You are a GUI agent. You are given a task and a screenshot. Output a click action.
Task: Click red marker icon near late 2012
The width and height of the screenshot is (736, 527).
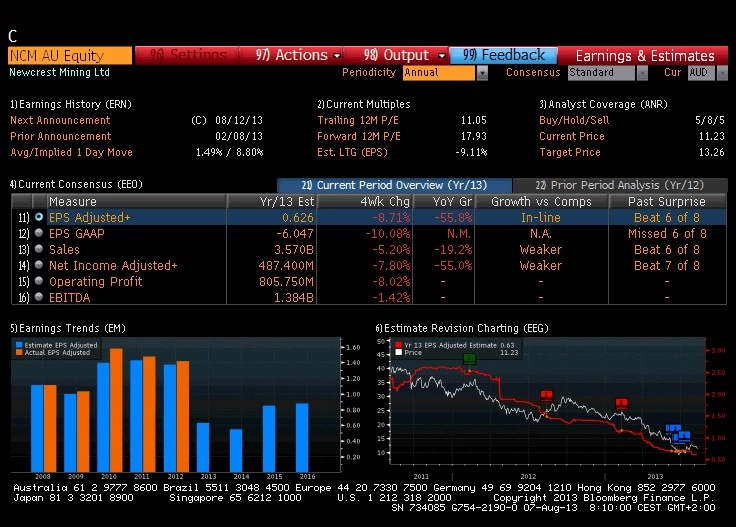(x=621, y=403)
